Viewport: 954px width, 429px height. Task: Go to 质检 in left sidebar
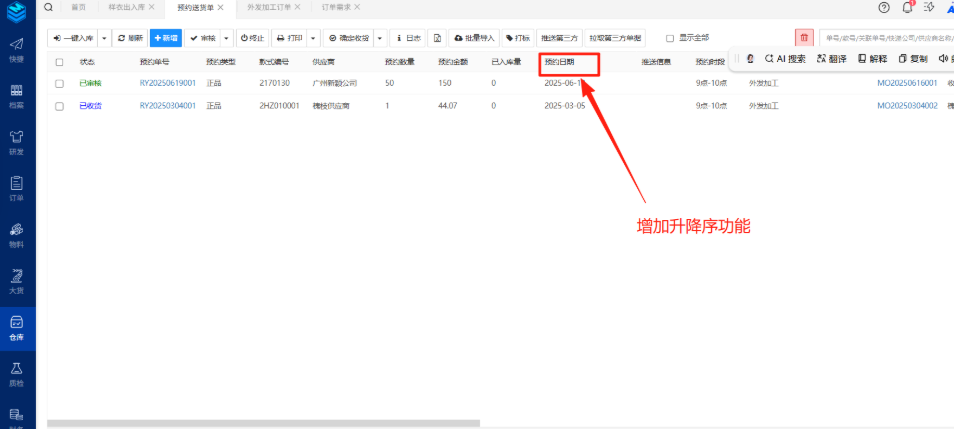(x=17, y=373)
